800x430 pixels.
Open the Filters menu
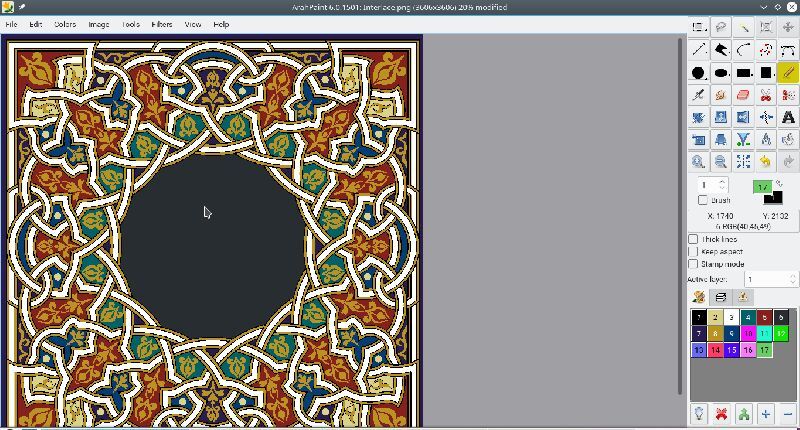(162, 24)
